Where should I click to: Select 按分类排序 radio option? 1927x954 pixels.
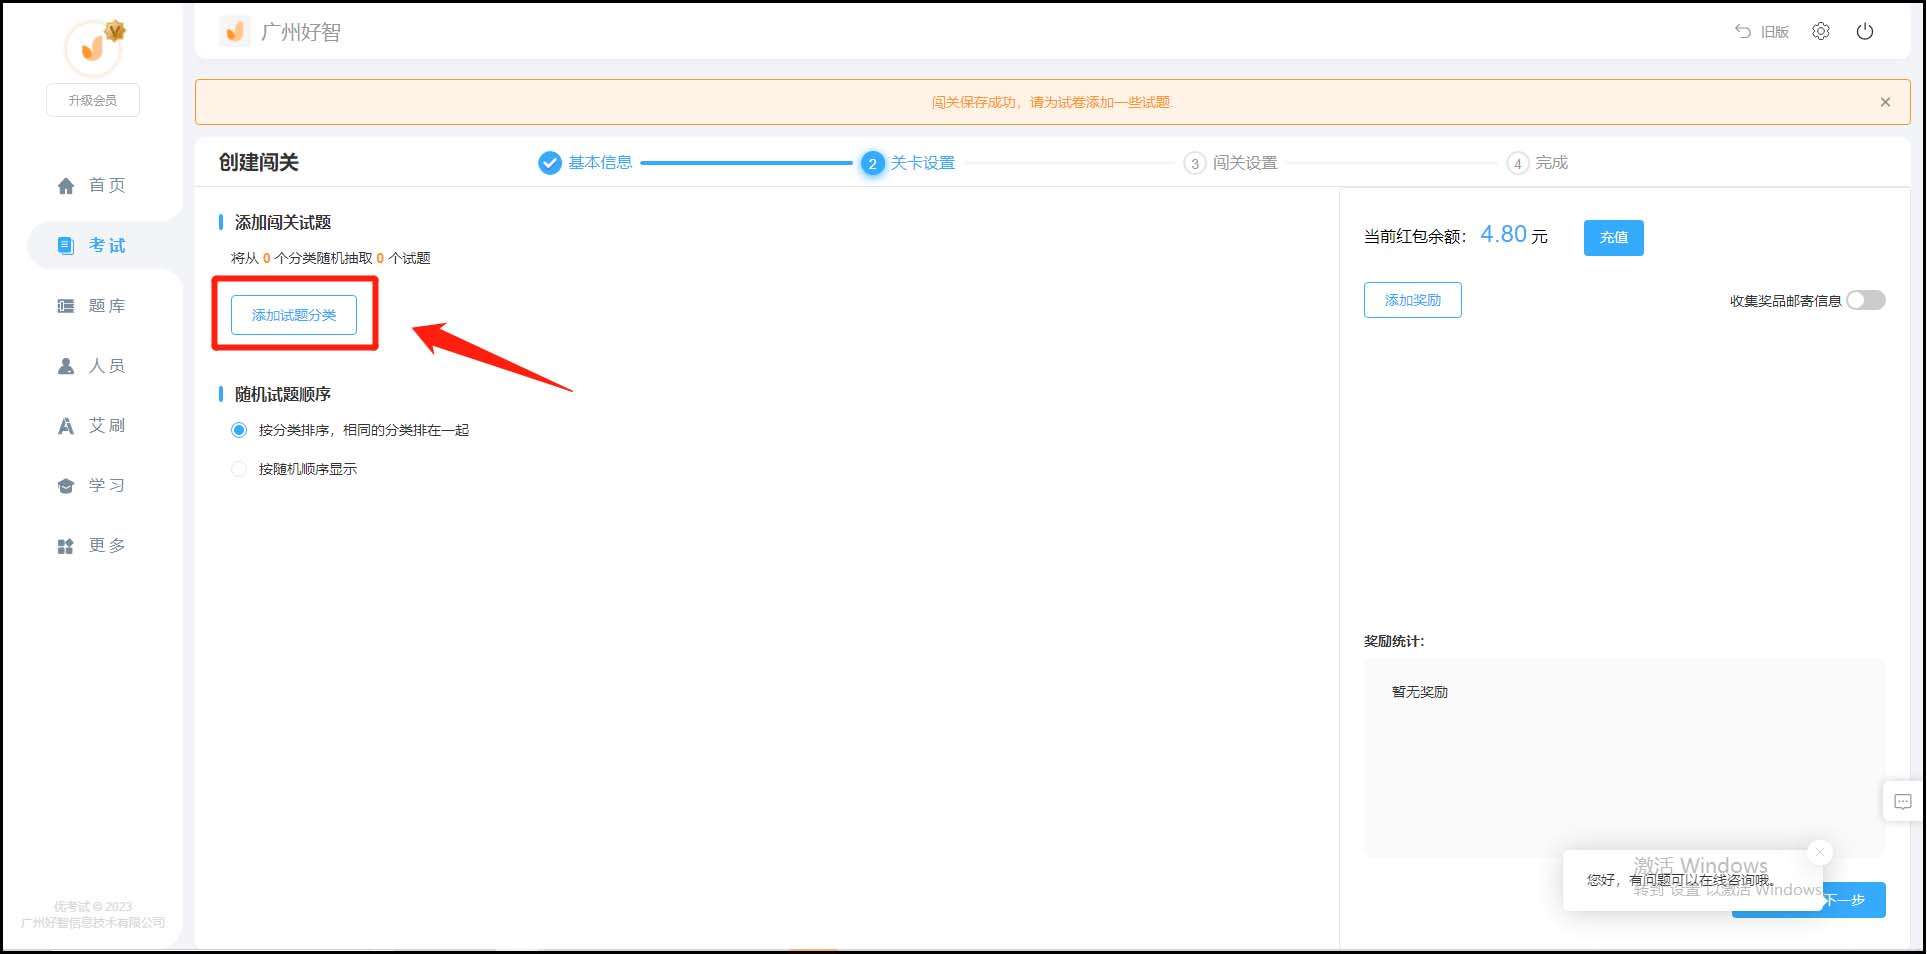[x=239, y=430]
